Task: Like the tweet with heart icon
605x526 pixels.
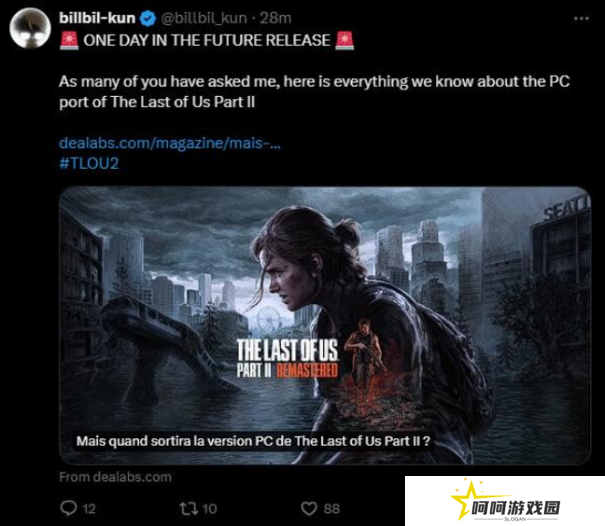Action: (309, 508)
